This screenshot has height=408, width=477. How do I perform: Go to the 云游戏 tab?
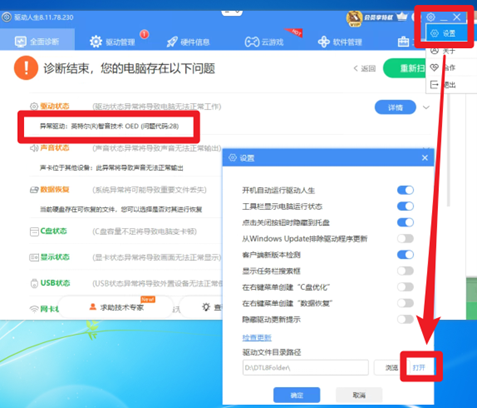coord(264,42)
